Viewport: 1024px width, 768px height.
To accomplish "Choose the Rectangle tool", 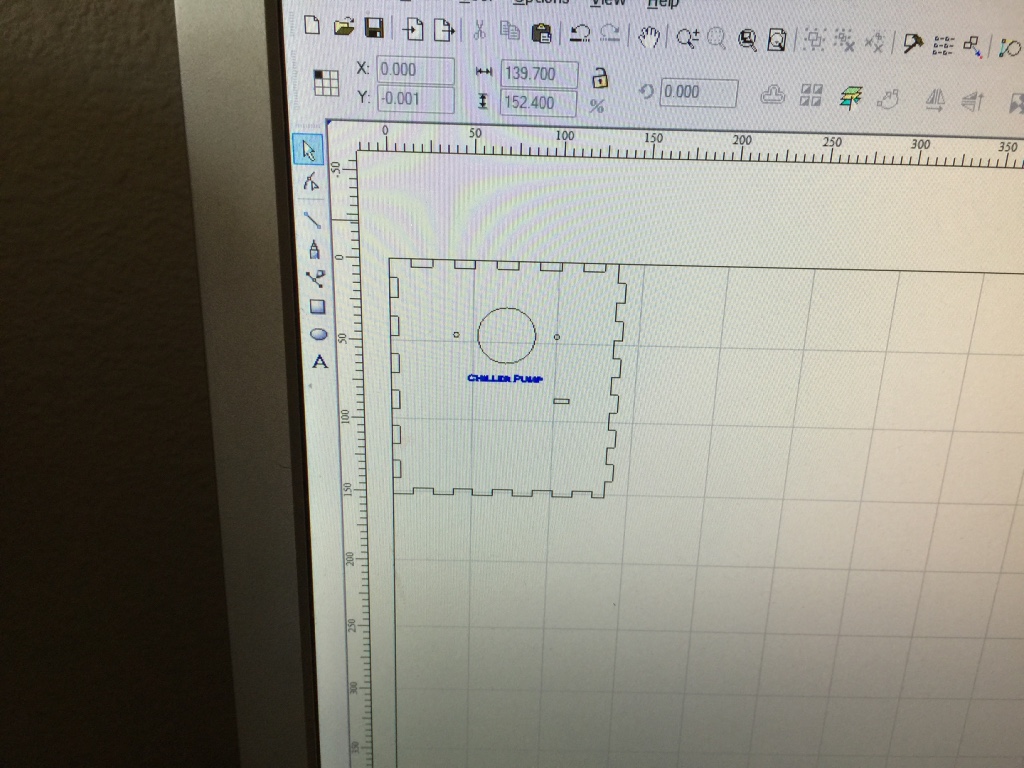I will pyautogui.click(x=317, y=306).
